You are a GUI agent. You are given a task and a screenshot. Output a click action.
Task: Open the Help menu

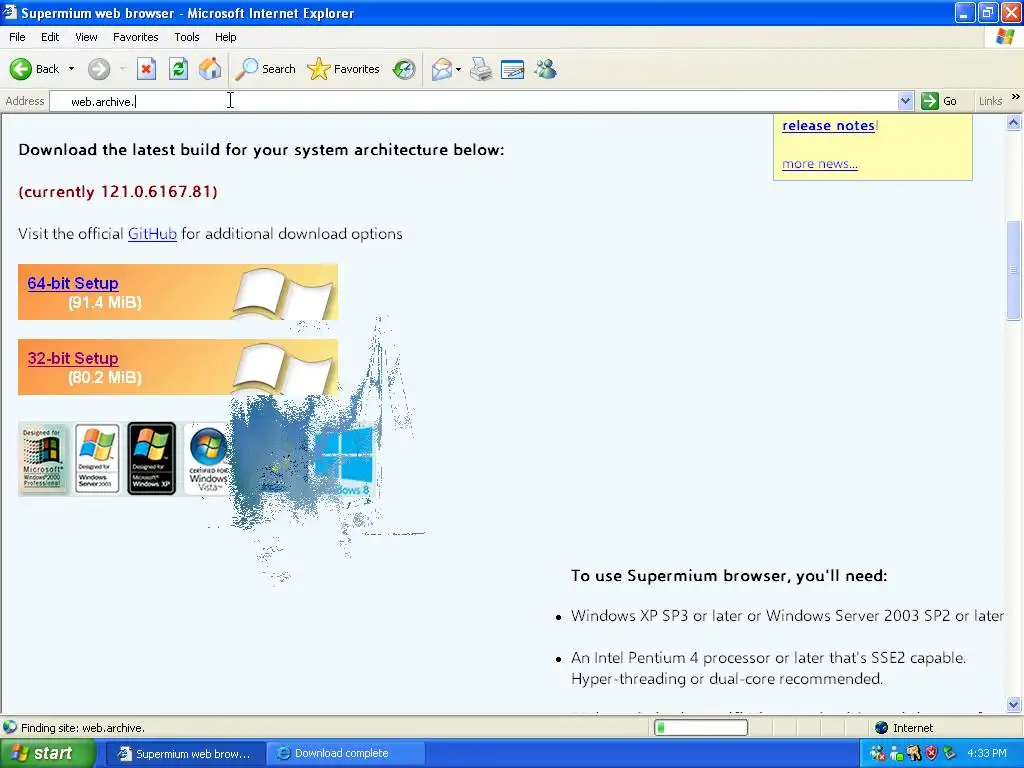pyautogui.click(x=225, y=37)
